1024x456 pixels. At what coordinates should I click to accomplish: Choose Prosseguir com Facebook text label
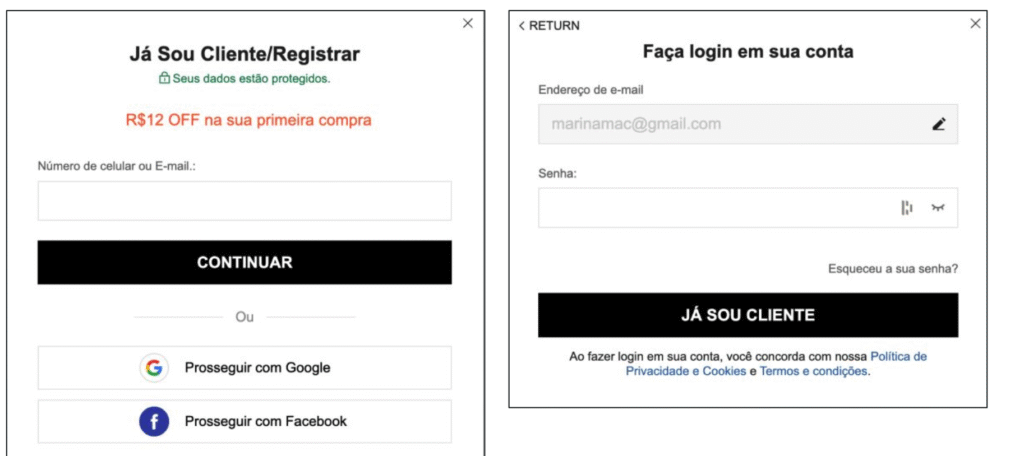[266, 421]
